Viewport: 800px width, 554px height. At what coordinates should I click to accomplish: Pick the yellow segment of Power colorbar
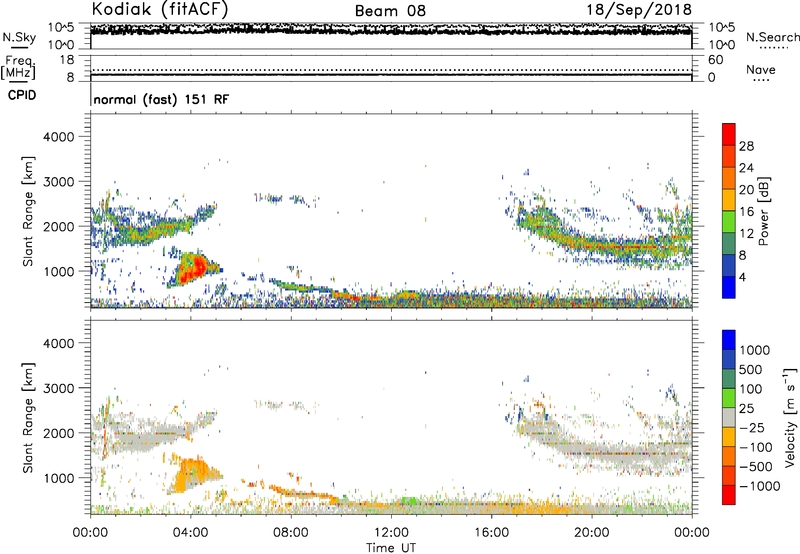(729, 201)
